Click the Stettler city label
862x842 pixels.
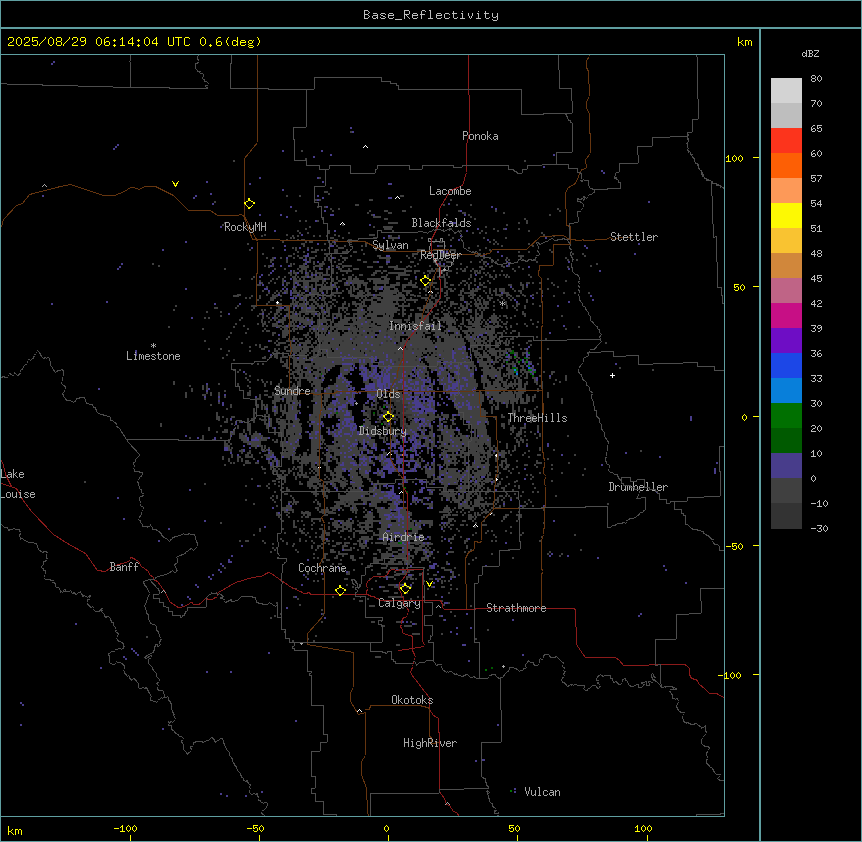point(634,237)
